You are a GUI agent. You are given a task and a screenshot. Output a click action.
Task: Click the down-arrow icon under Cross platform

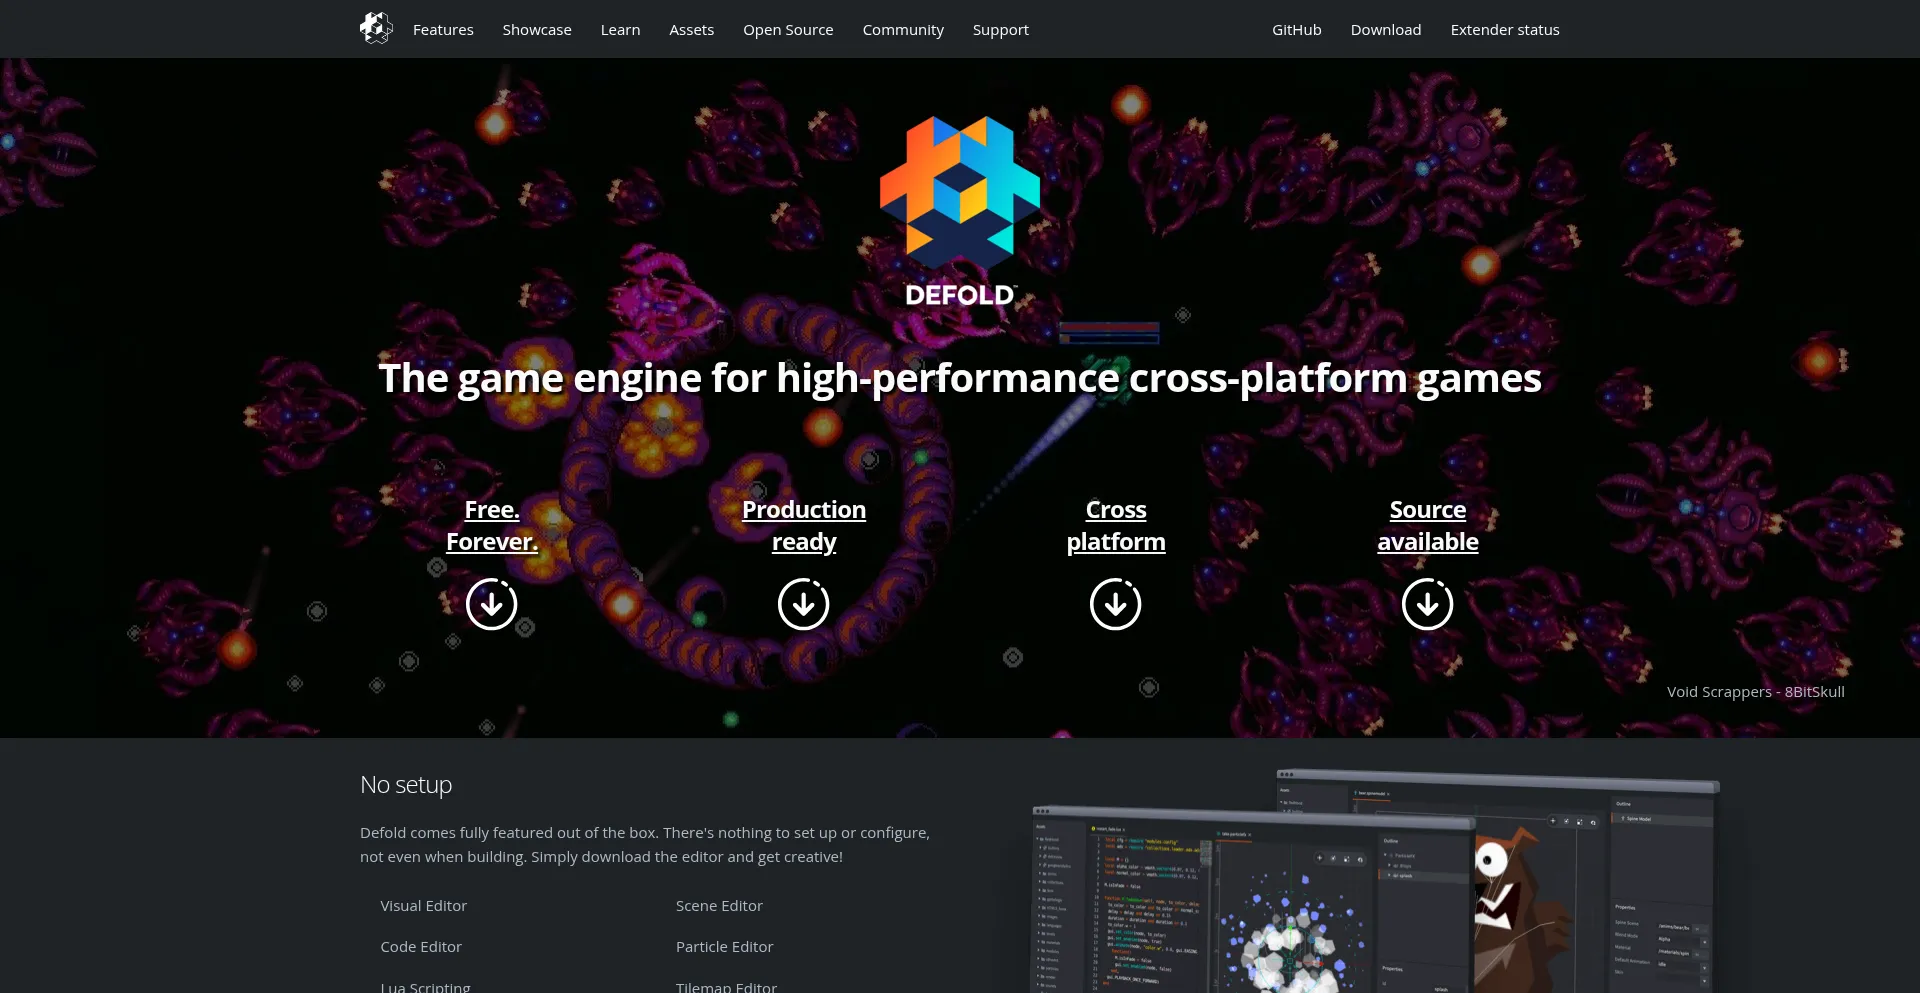tap(1115, 604)
